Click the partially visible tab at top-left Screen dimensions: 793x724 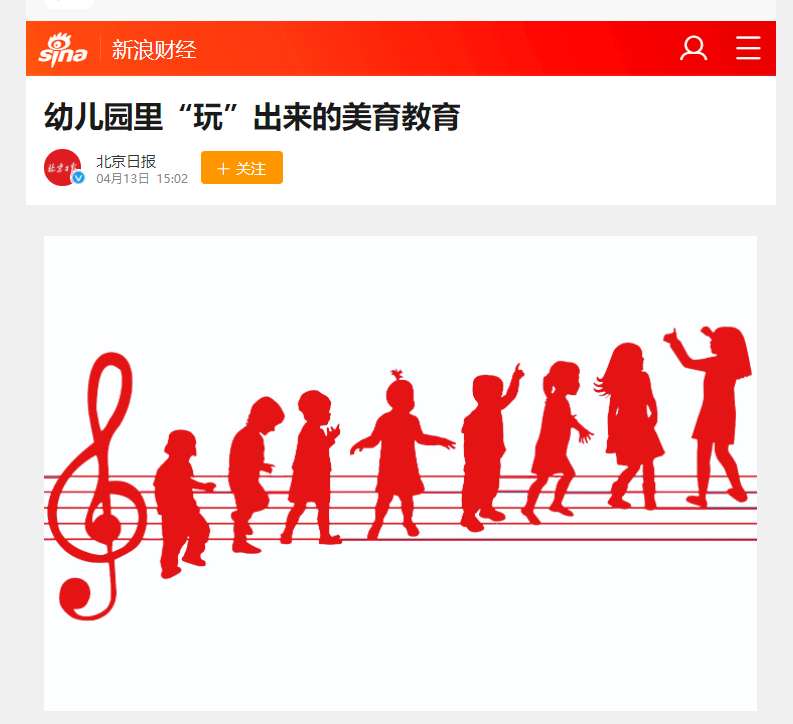69,4
